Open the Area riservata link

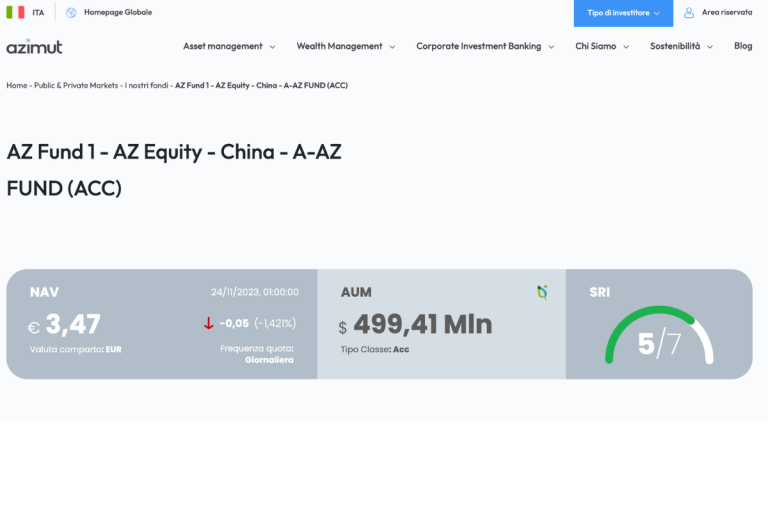pyautogui.click(x=727, y=12)
